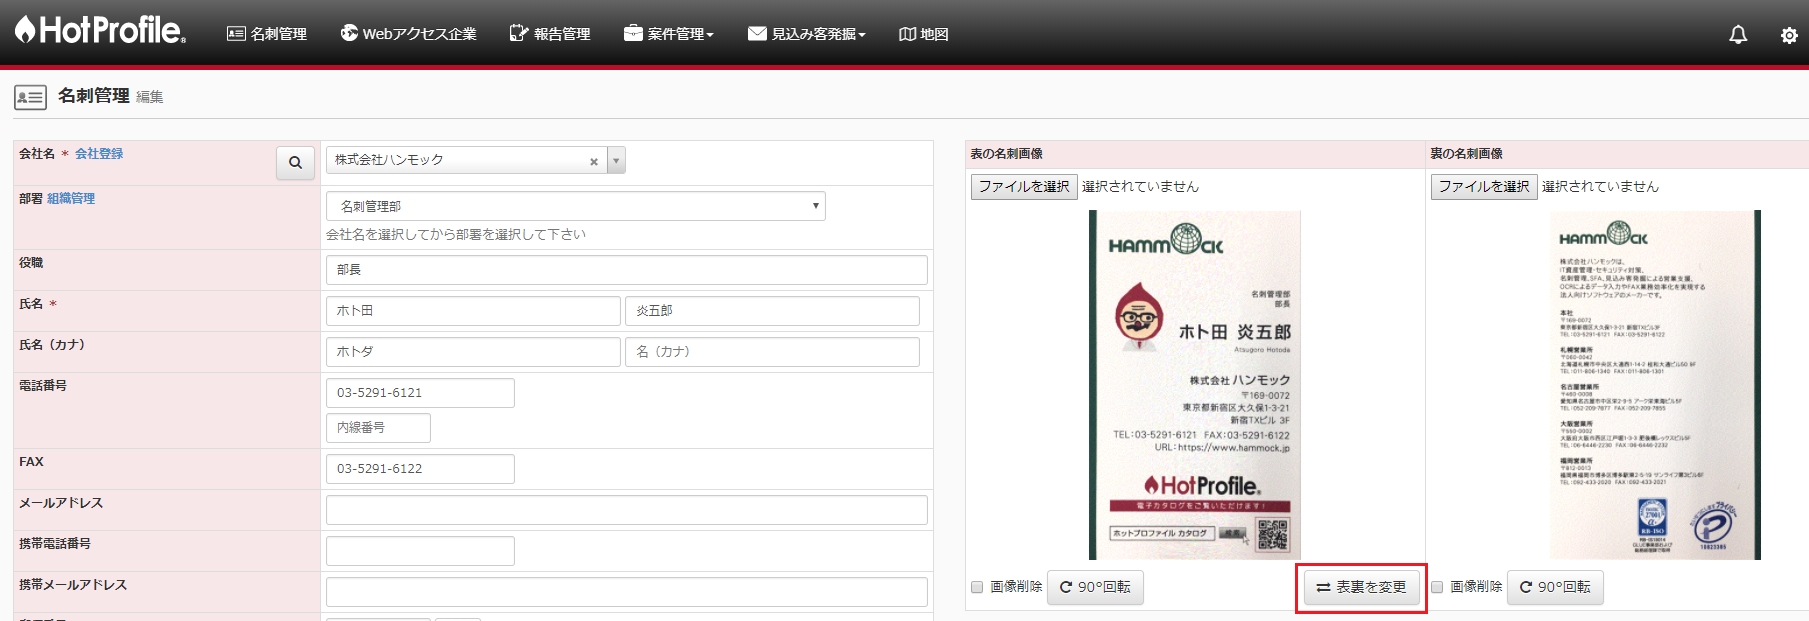This screenshot has height=621, width=1809.
Task: Click the 表の名刺画像 header text
Action: coord(1006,154)
